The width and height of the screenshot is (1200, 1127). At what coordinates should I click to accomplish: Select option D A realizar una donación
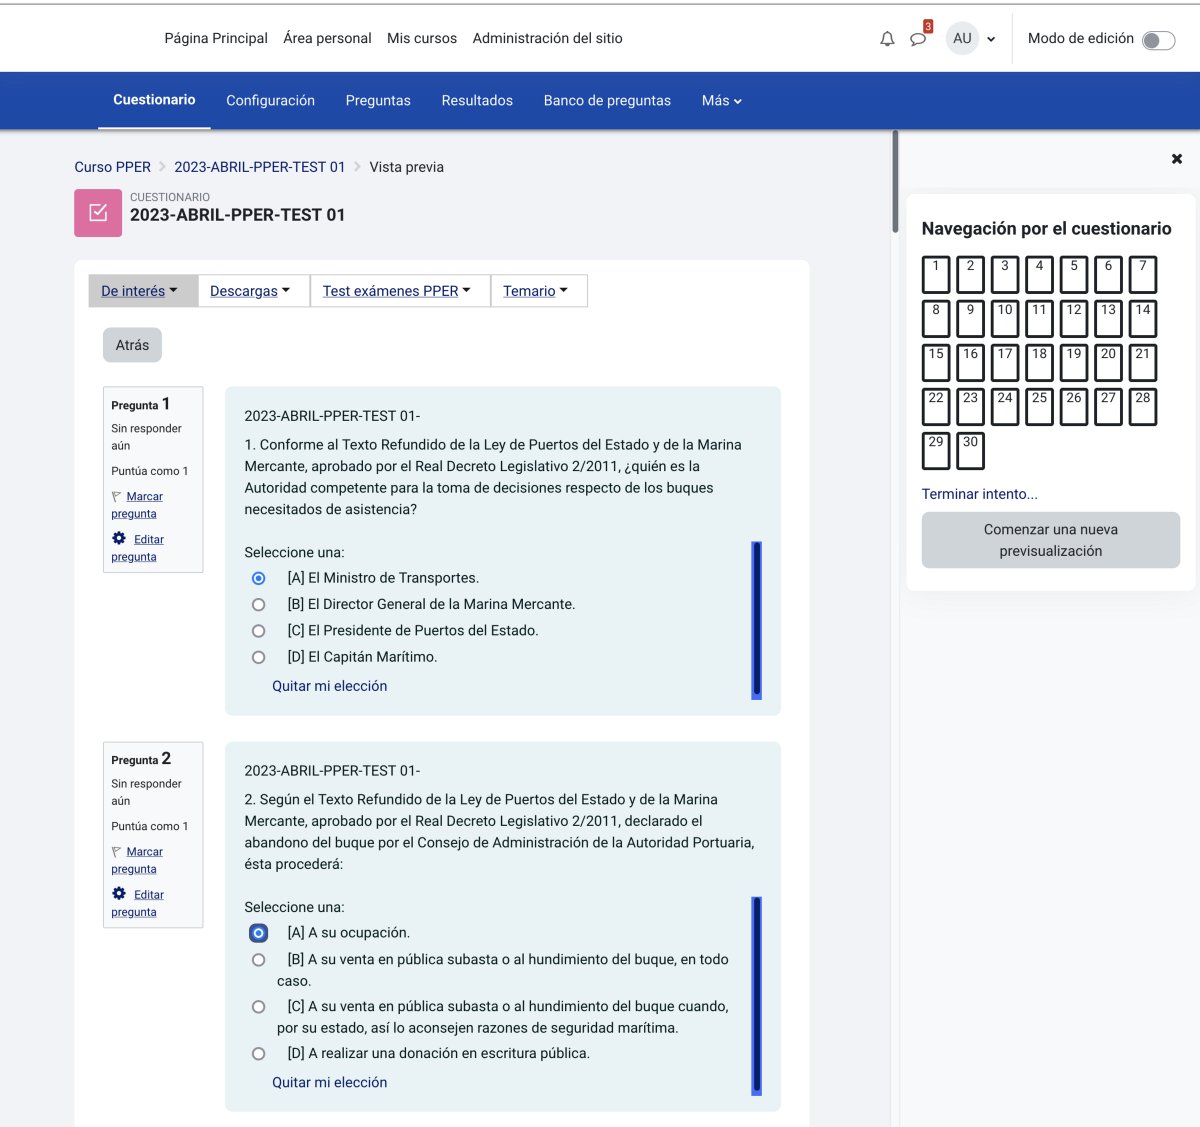pos(259,1054)
